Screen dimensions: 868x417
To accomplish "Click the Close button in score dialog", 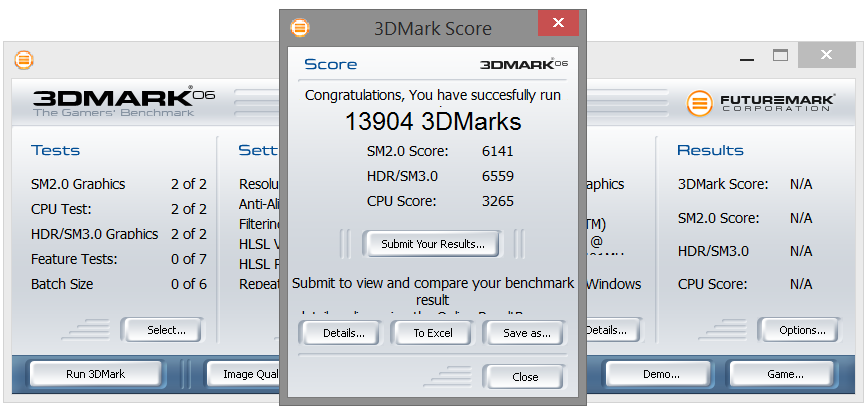I will click(x=525, y=377).
